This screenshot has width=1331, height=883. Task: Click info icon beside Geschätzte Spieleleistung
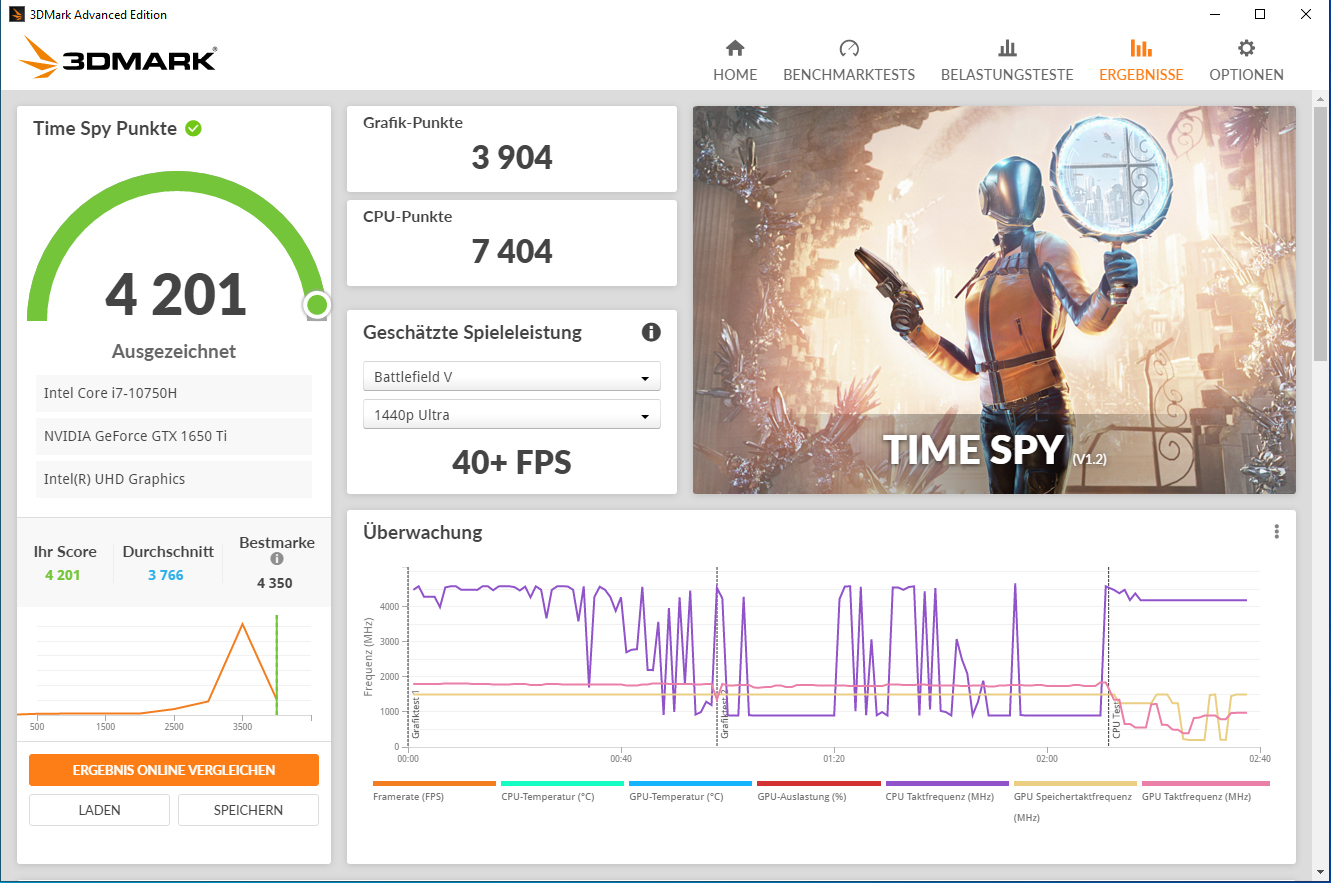(x=651, y=332)
